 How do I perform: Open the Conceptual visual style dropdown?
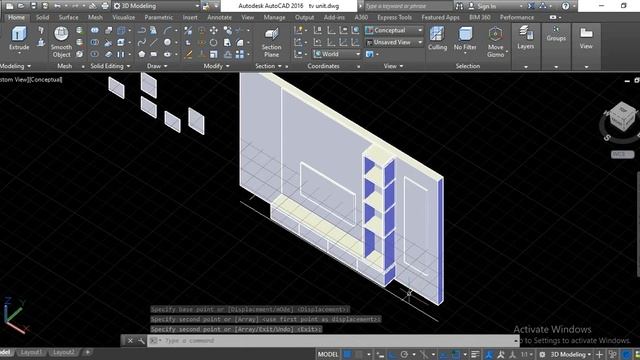(x=394, y=30)
